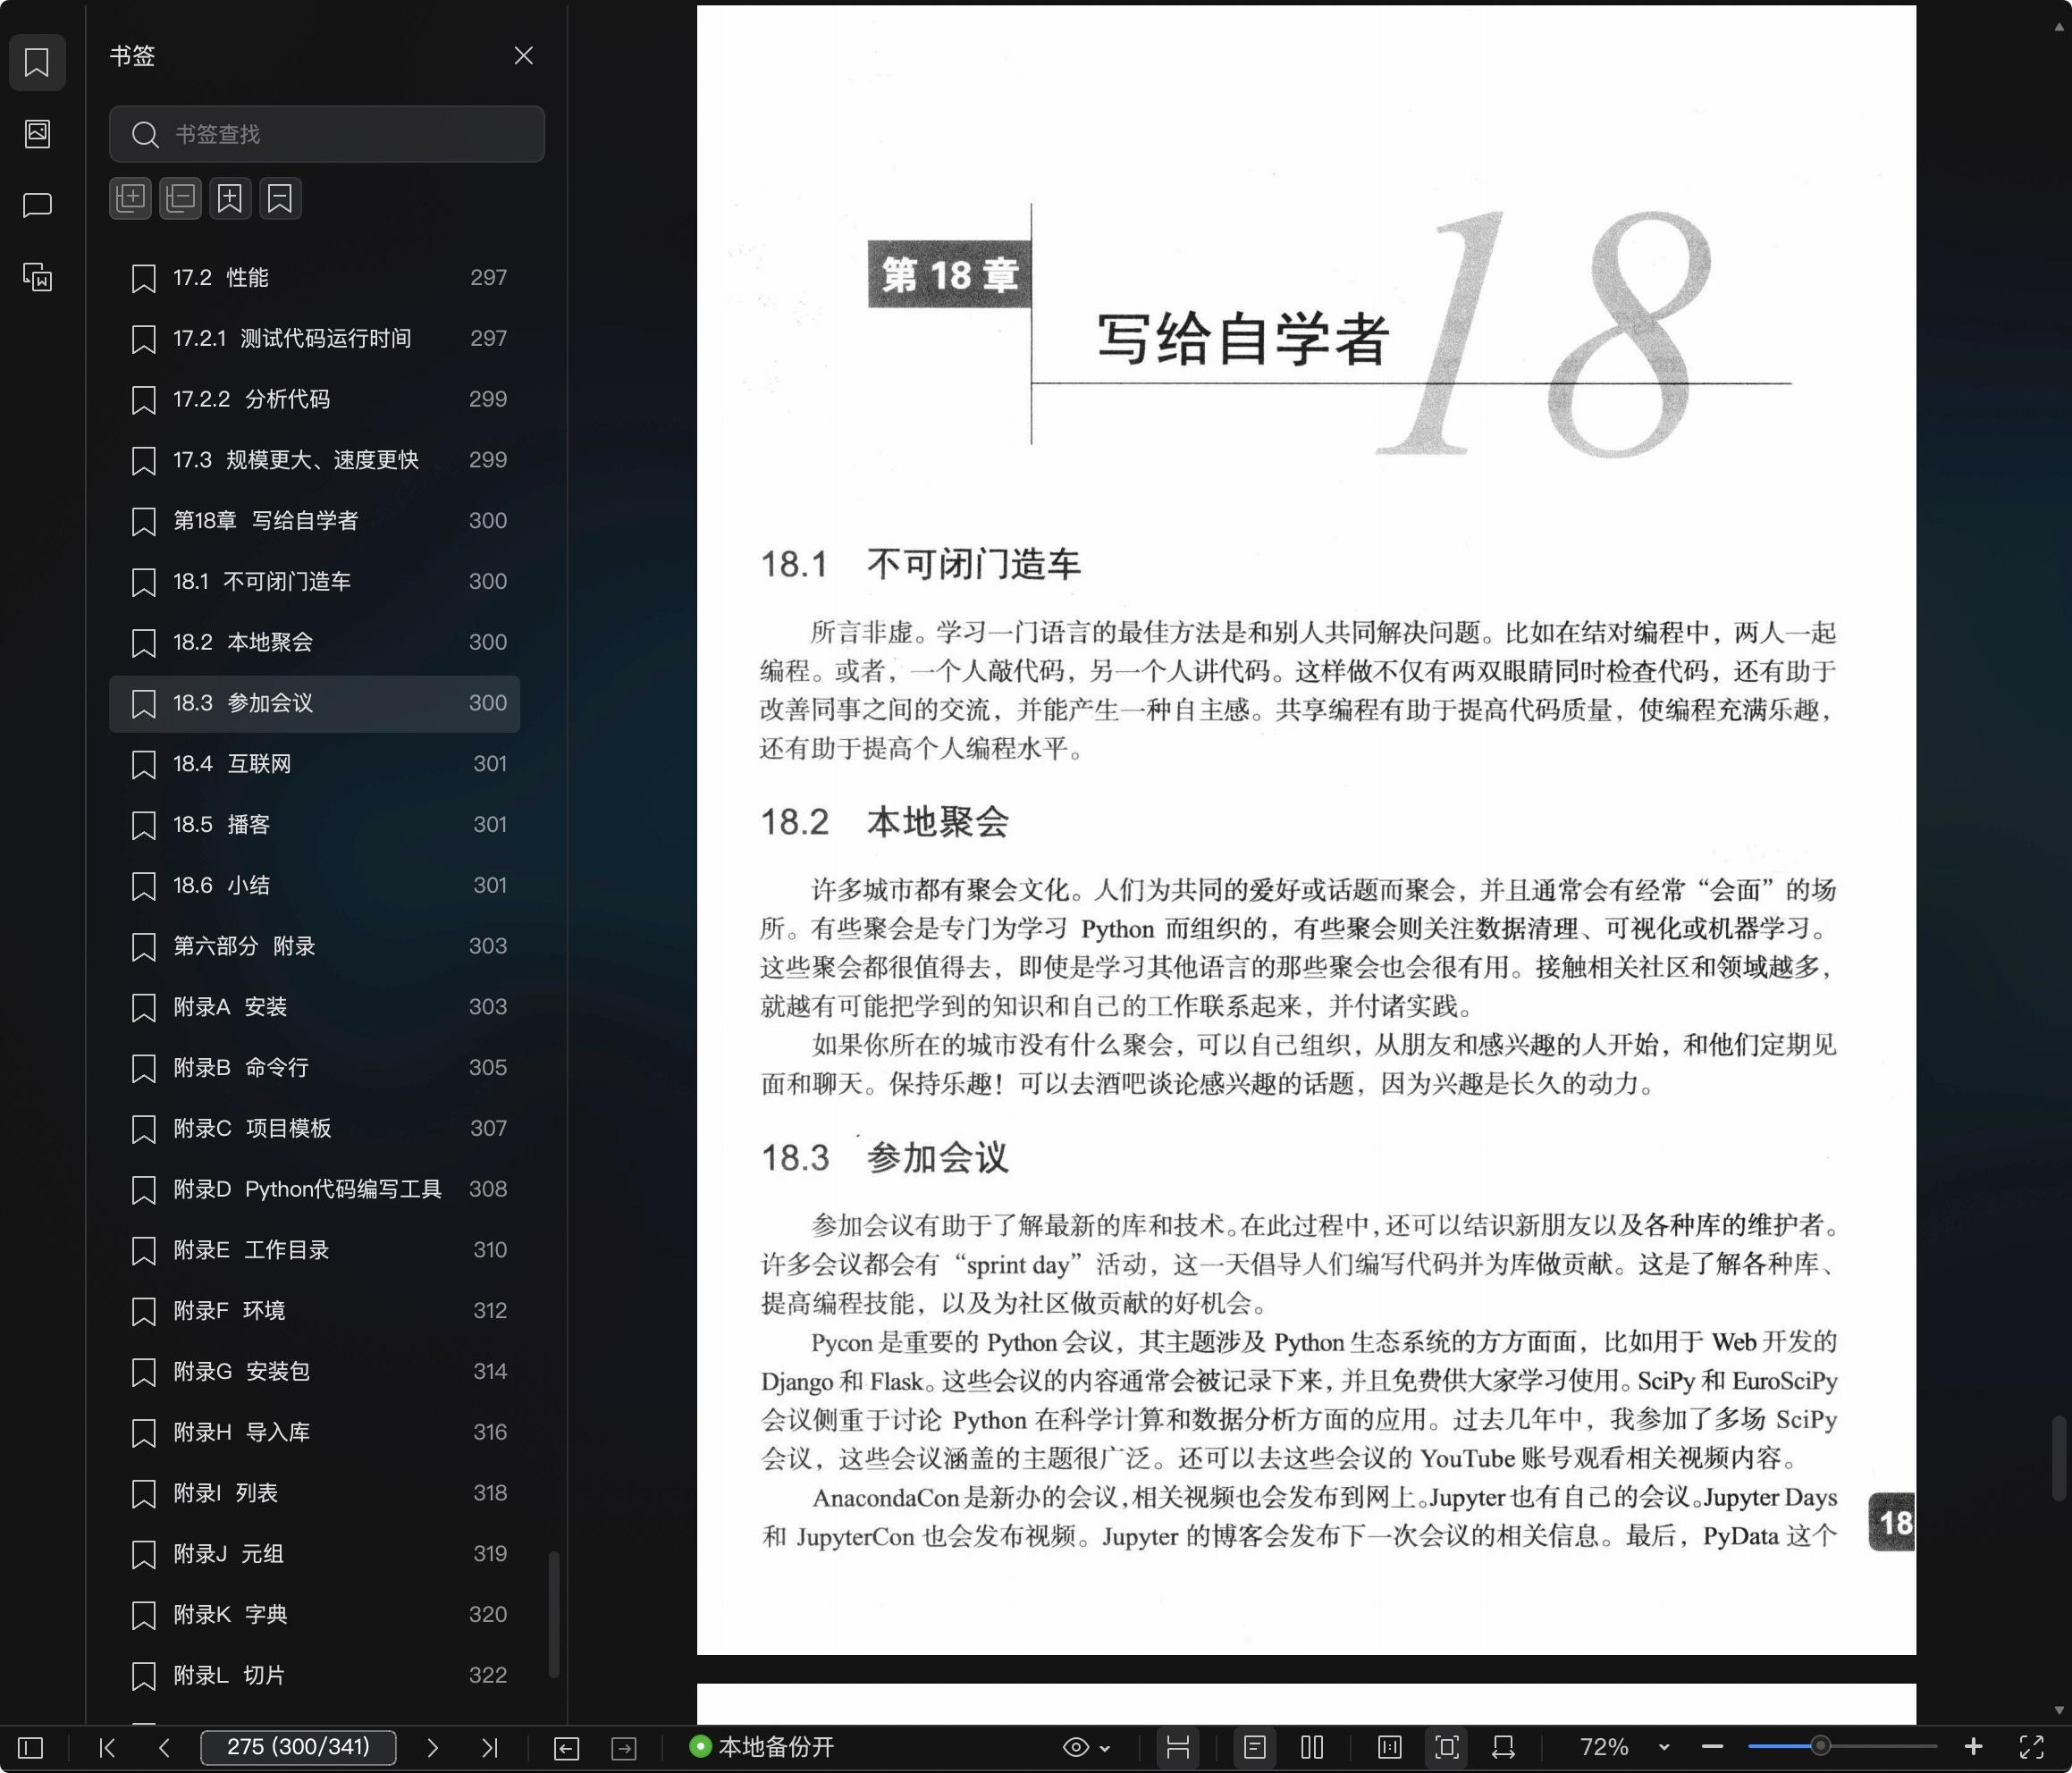Zoom in with the plus button
Image resolution: width=2072 pixels, height=1773 pixels.
coord(1973,1747)
